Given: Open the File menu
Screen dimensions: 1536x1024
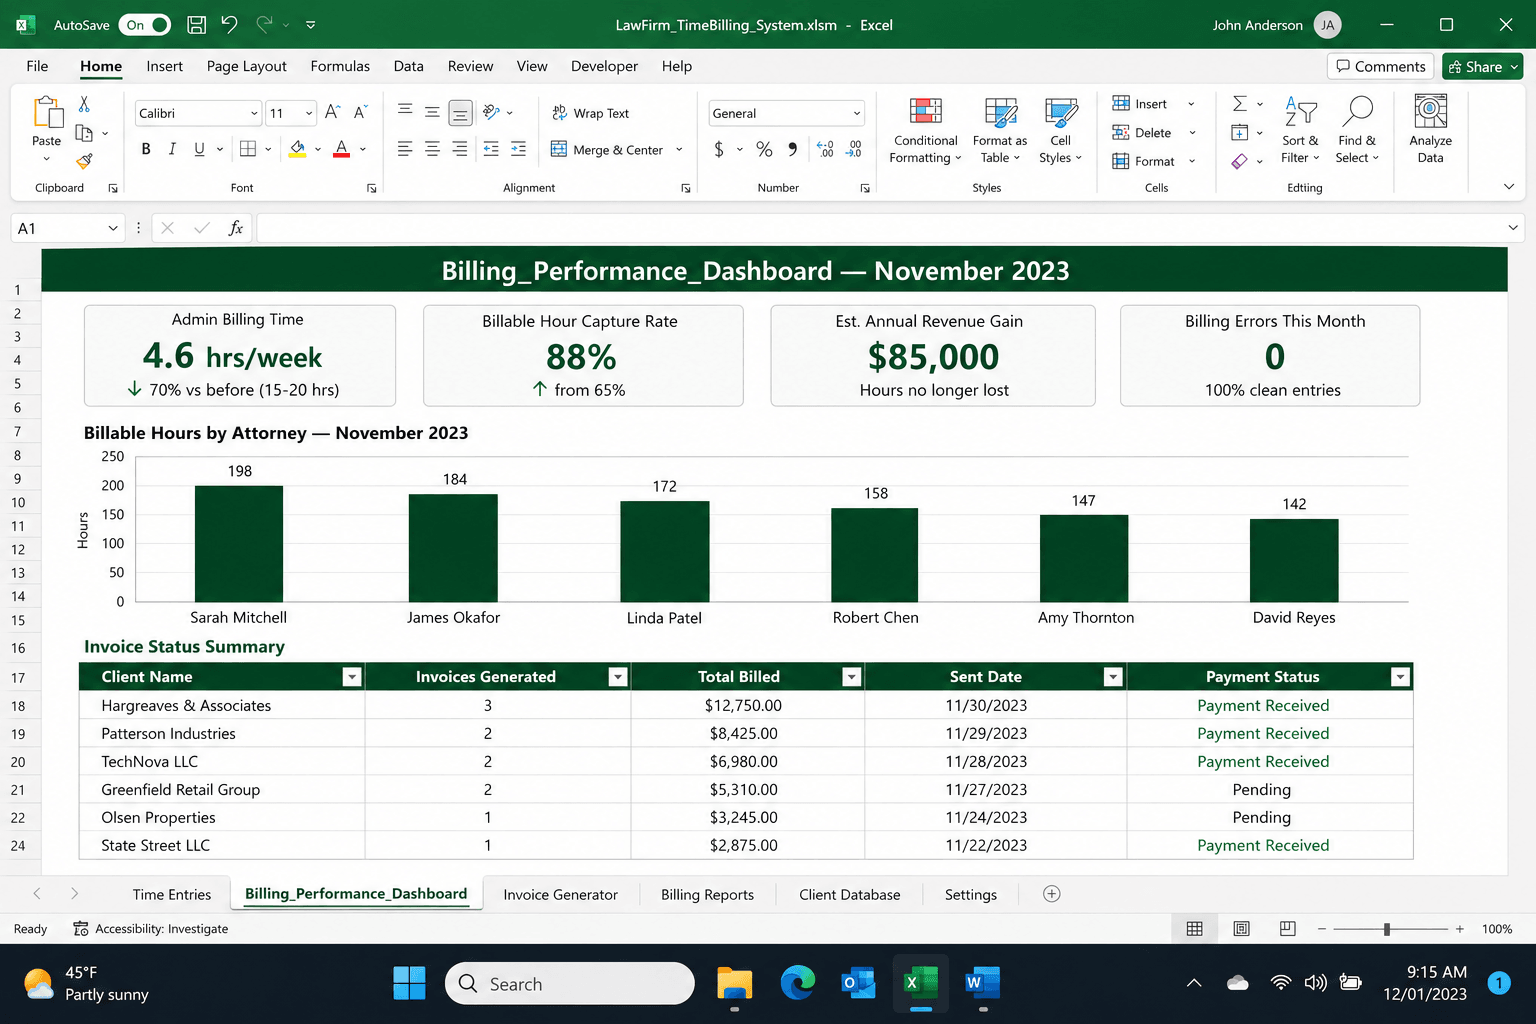Looking at the screenshot, I should (x=37, y=66).
